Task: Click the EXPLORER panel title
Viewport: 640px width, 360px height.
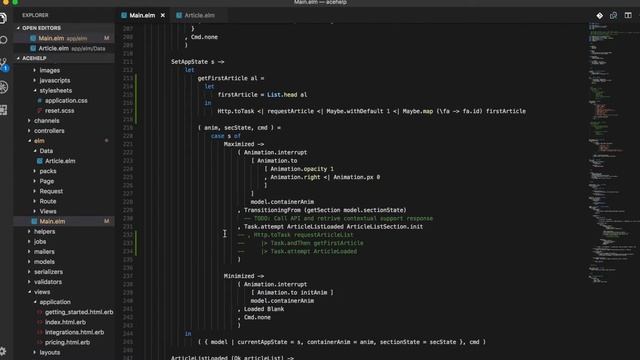Action: pyautogui.click(x=35, y=15)
